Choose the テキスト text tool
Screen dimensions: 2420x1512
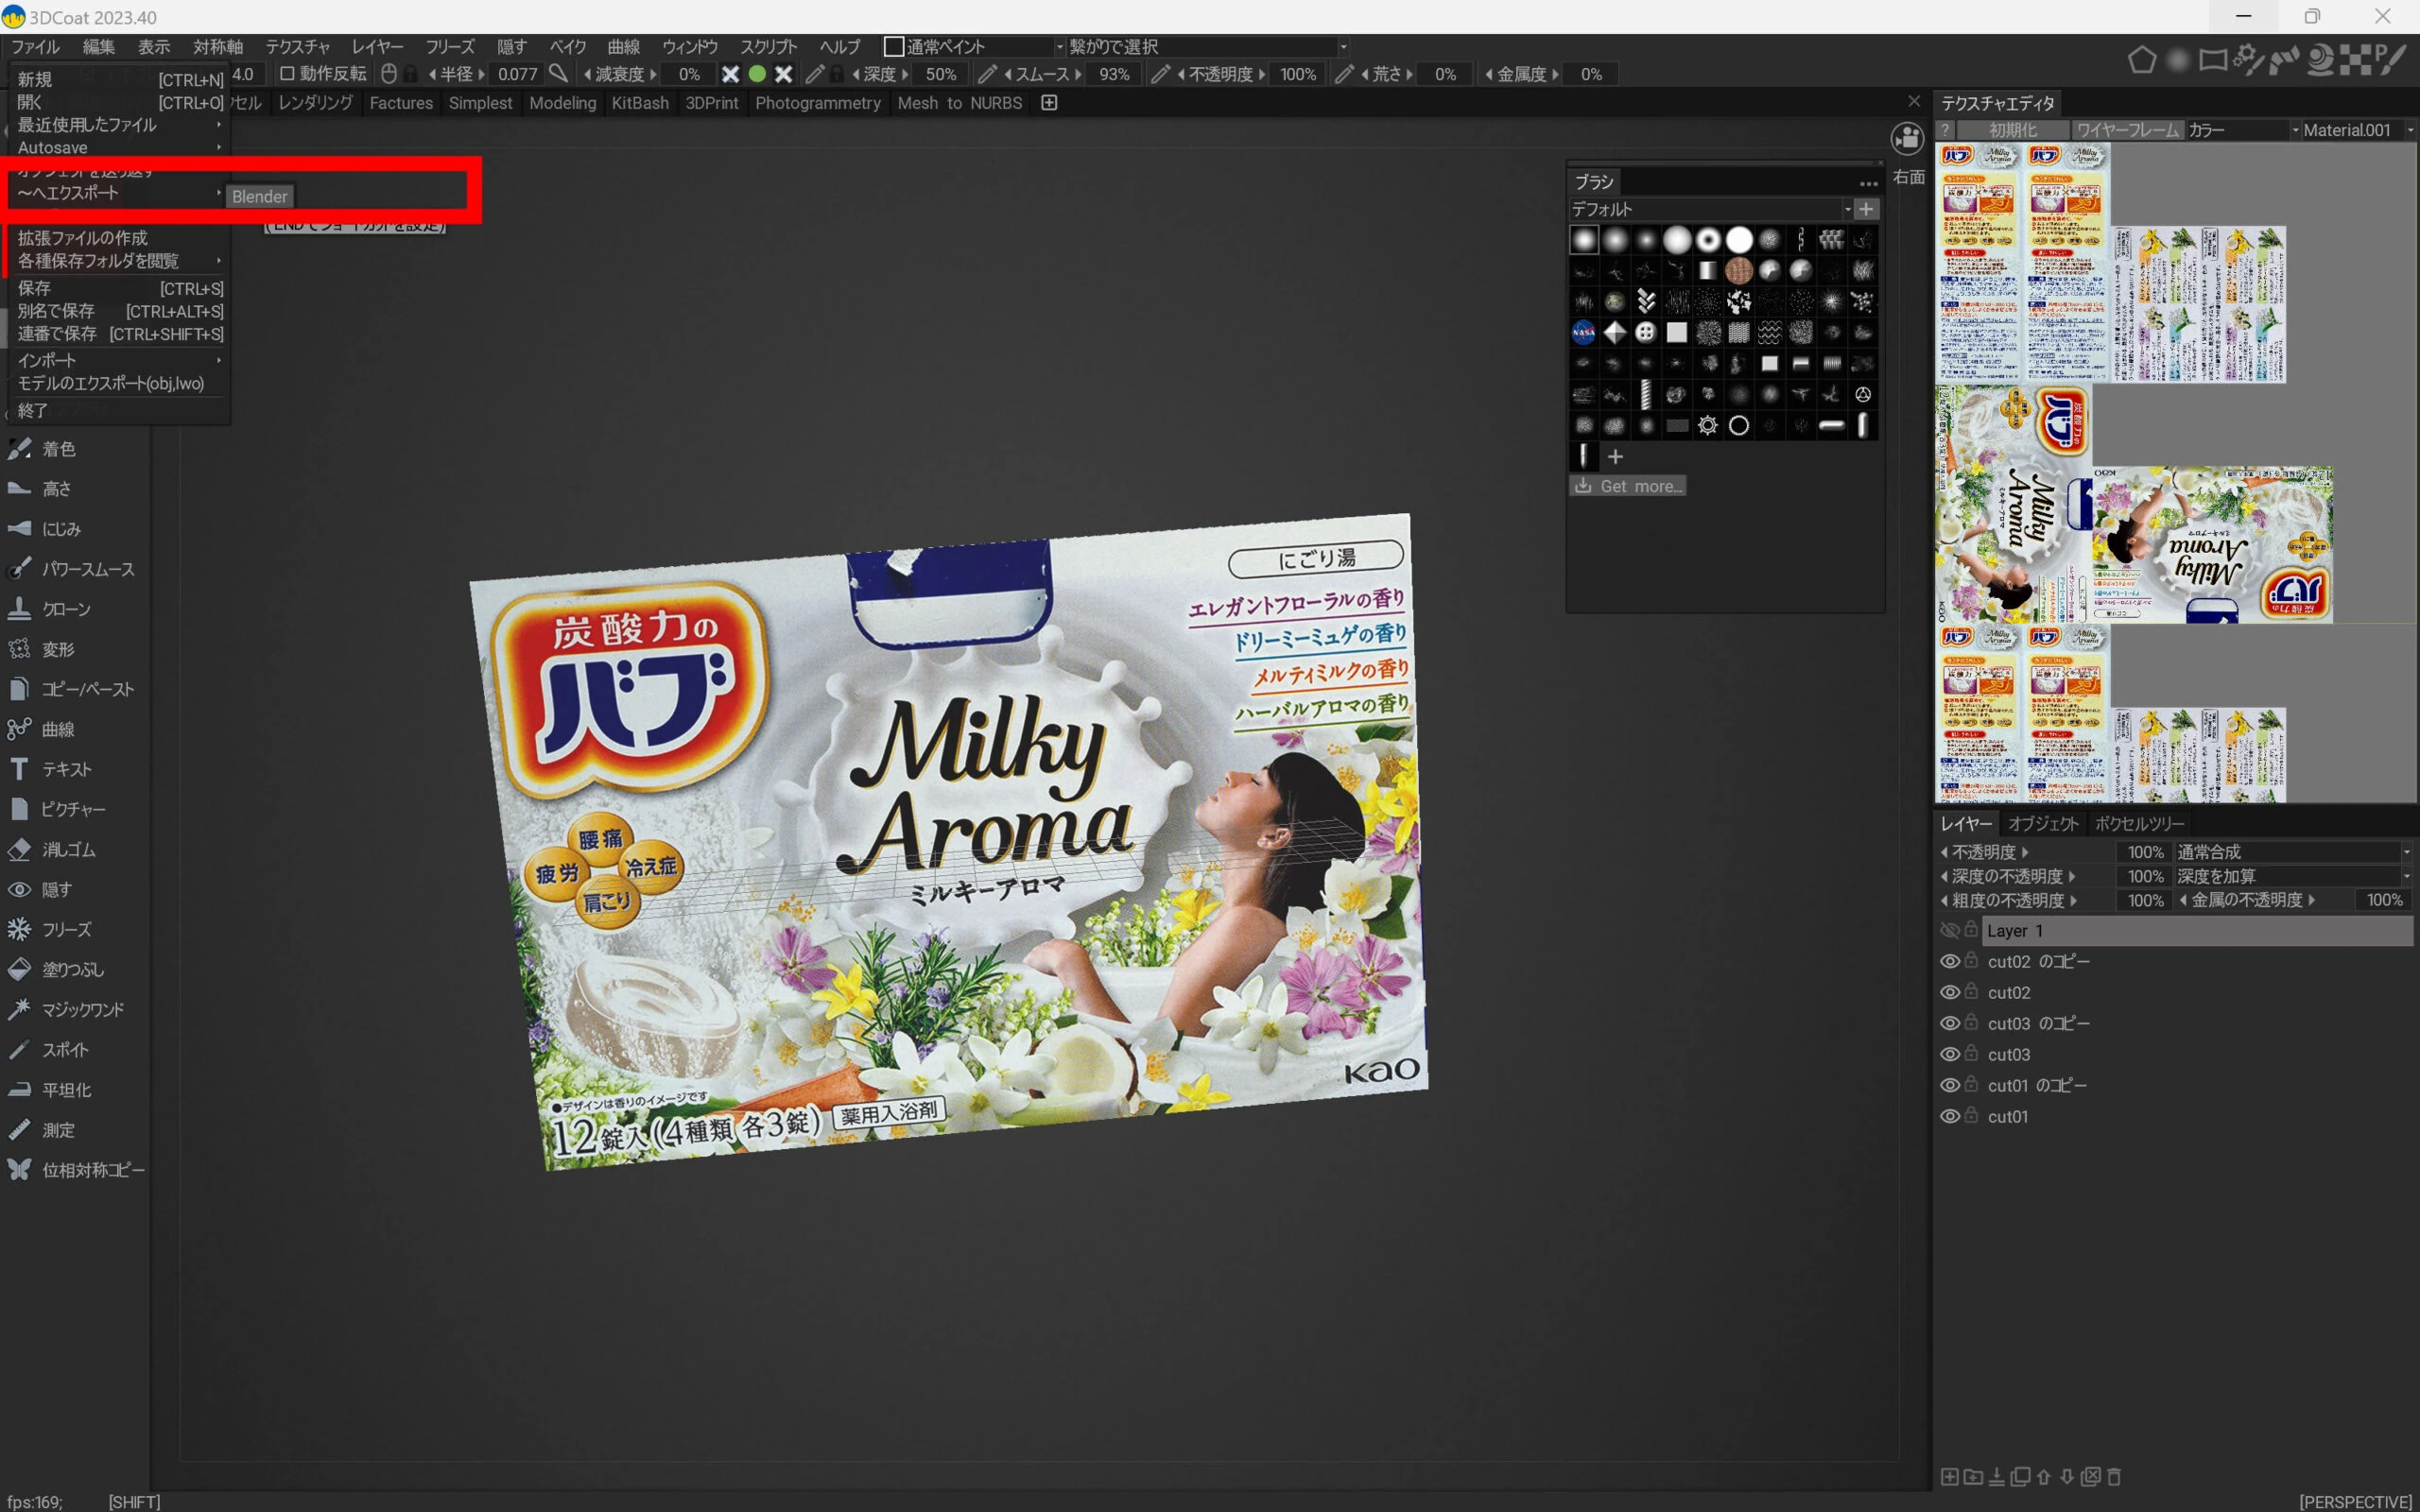click(66, 769)
